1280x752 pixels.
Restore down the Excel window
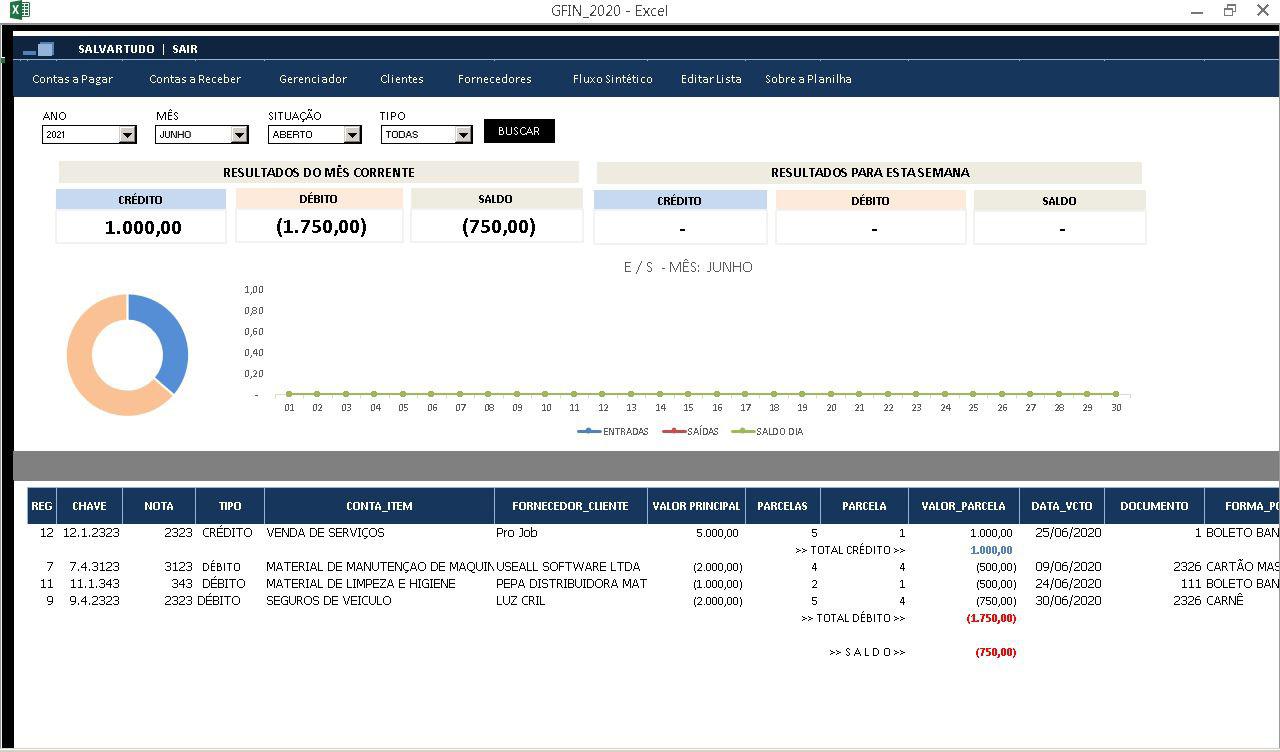(1229, 11)
